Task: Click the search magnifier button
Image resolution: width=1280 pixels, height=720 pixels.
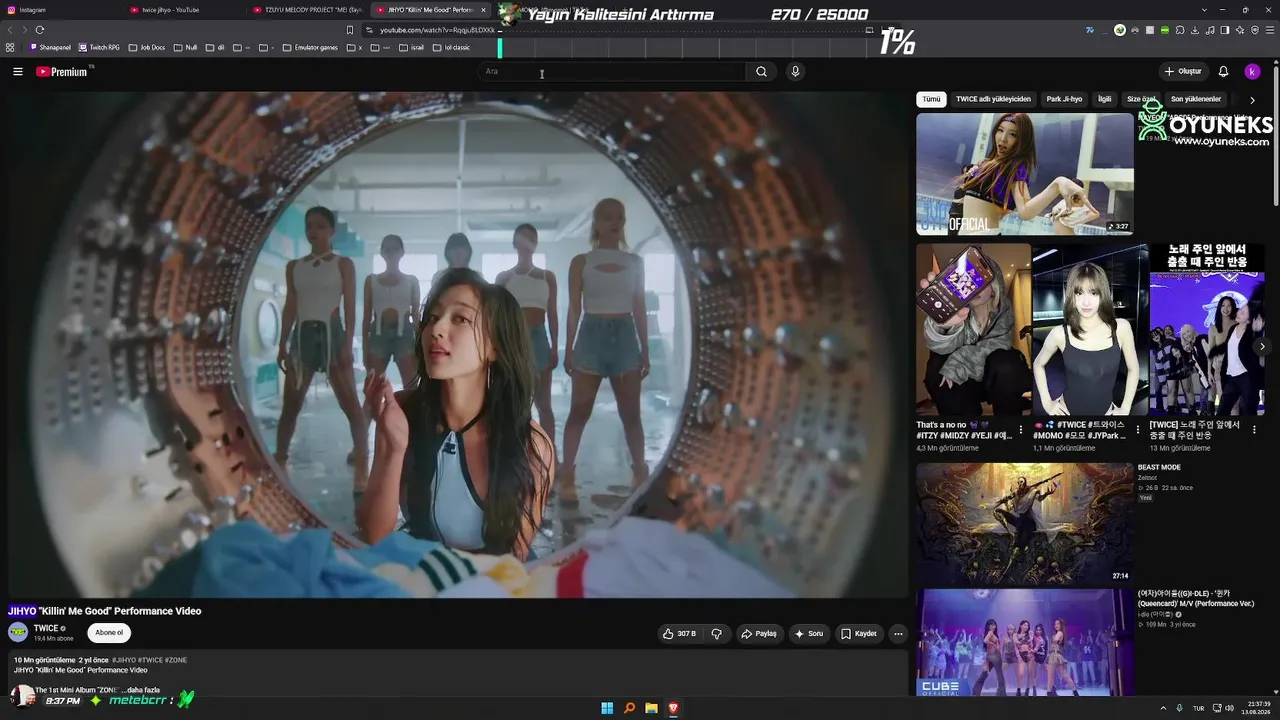Action: click(761, 72)
